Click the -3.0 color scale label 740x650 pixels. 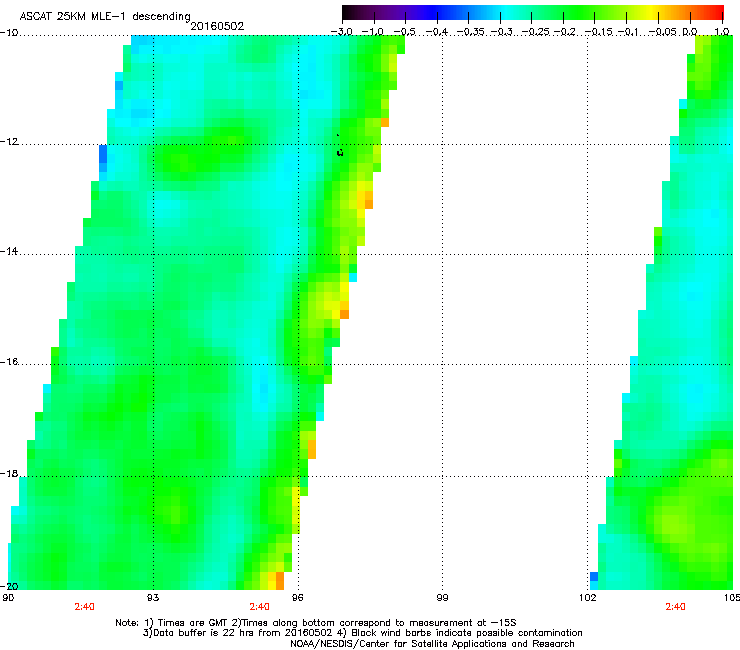[341, 32]
